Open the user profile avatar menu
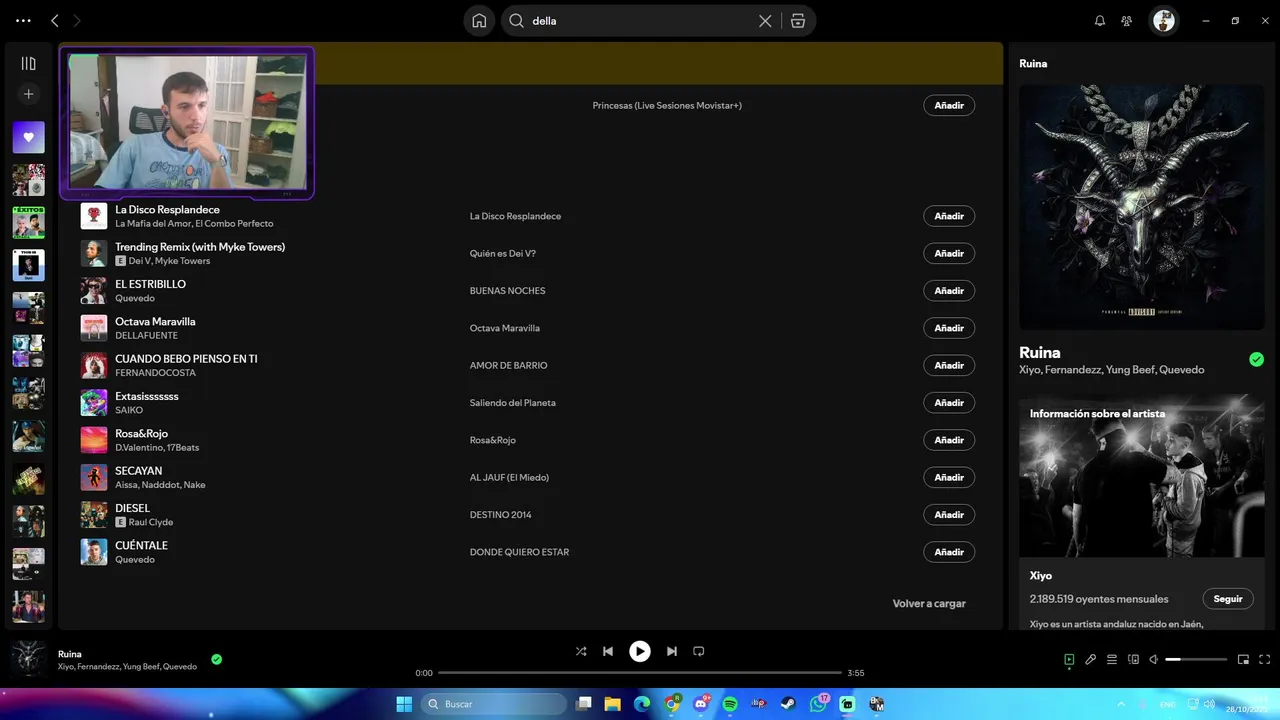This screenshot has width=1280, height=720. click(x=1164, y=21)
